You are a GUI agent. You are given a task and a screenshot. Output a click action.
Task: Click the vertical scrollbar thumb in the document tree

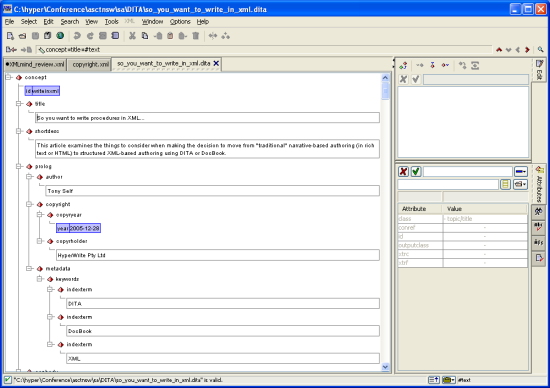[x=385, y=92]
